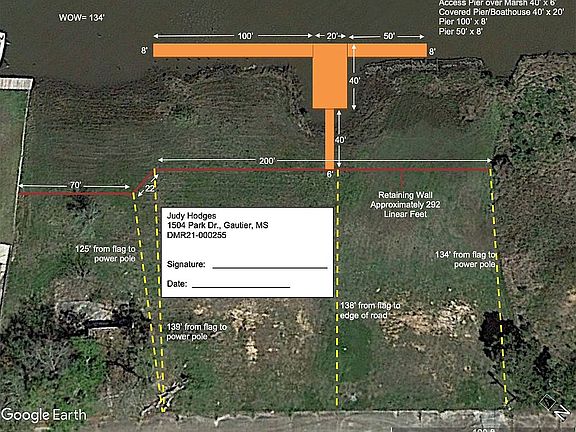Click '138' from flag to edge of road'
Viewport: 576px width, 432px height.
pyautogui.click(x=370, y=310)
